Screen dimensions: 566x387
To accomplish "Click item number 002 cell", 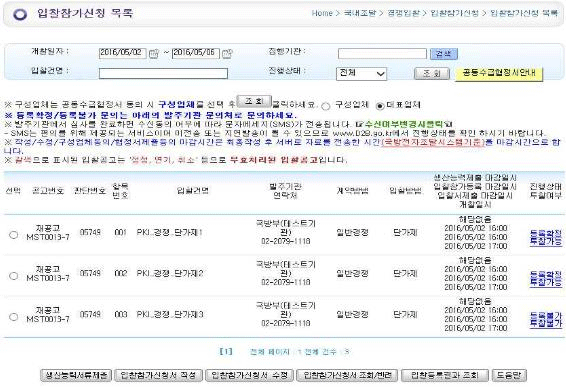I will (x=120, y=274).
